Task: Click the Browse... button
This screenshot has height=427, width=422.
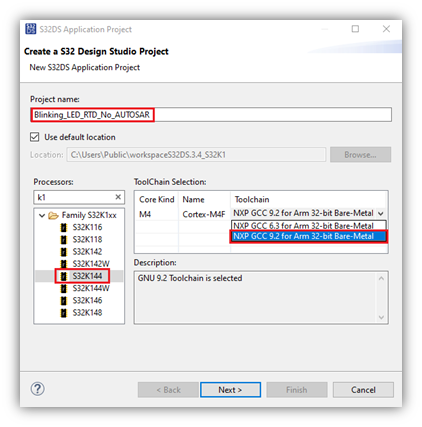Action: pos(360,155)
